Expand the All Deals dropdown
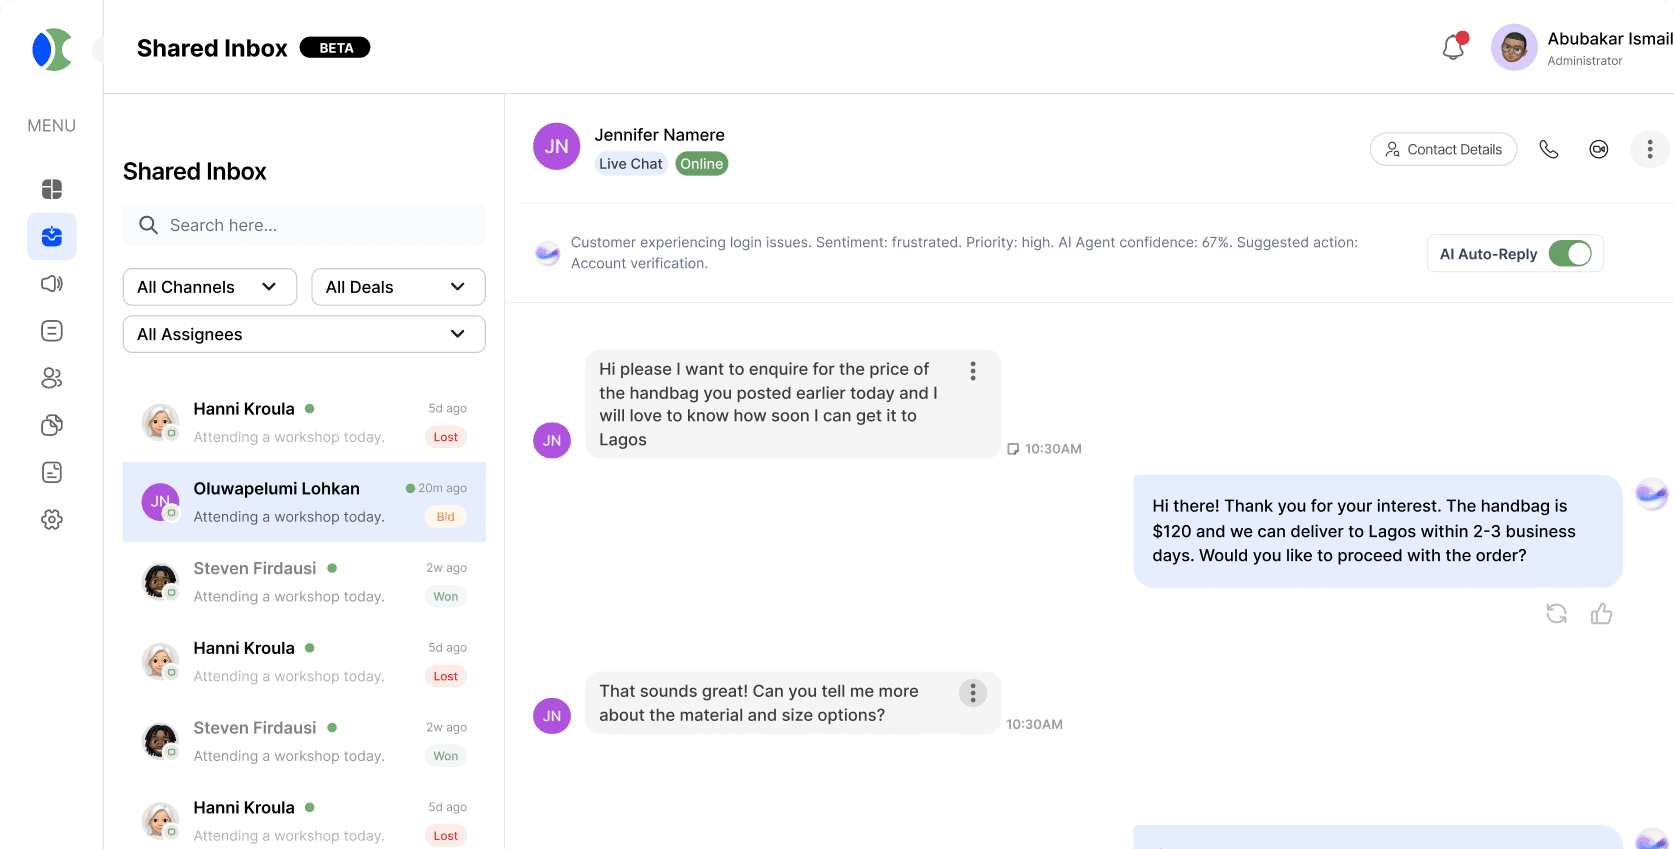Image resolution: width=1674 pixels, height=849 pixels. pyautogui.click(x=398, y=287)
